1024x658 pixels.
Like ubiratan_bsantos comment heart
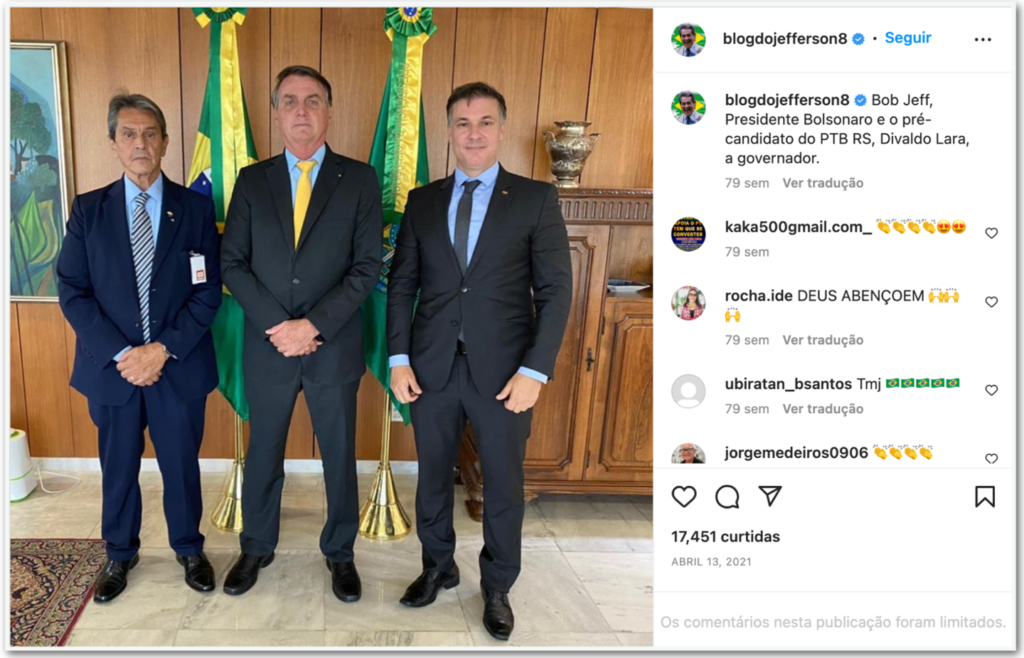(991, 390)
